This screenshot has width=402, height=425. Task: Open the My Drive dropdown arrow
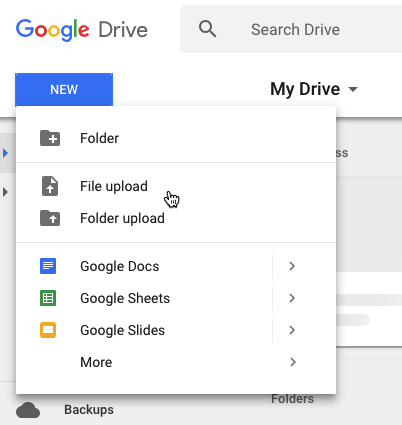point(353,89)
